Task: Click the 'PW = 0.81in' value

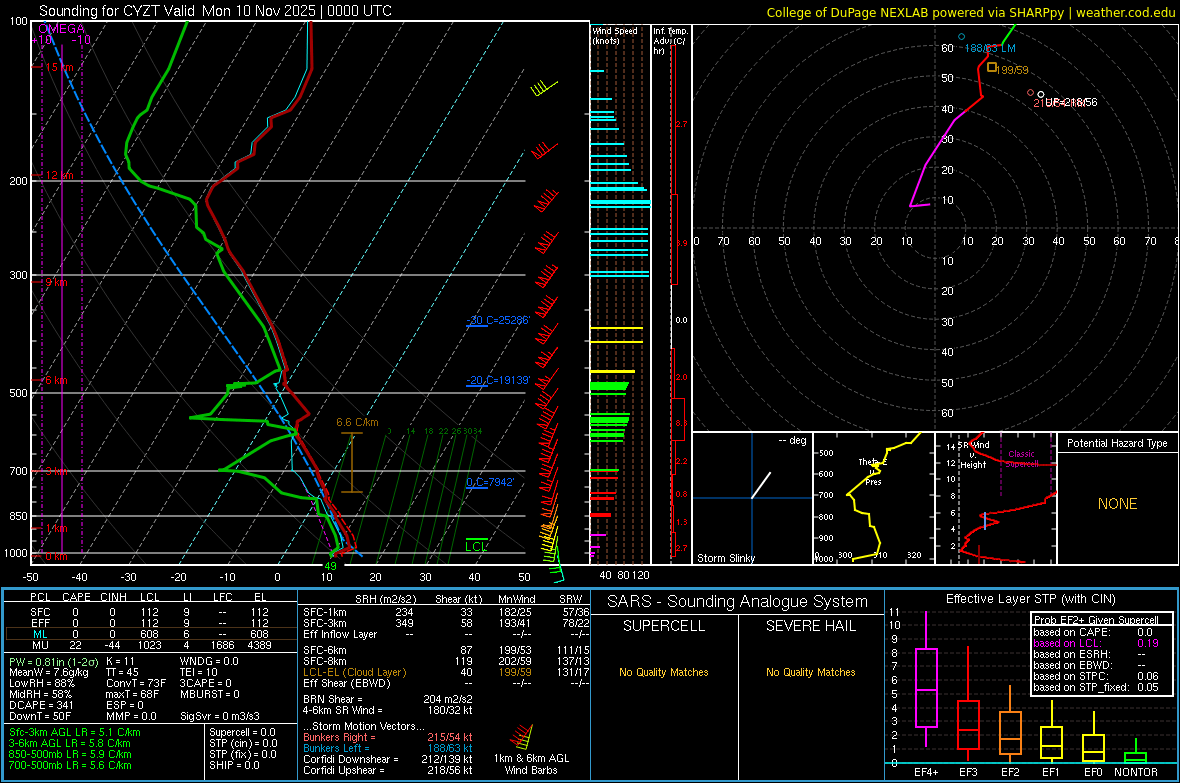Action: tap(53, 662)
